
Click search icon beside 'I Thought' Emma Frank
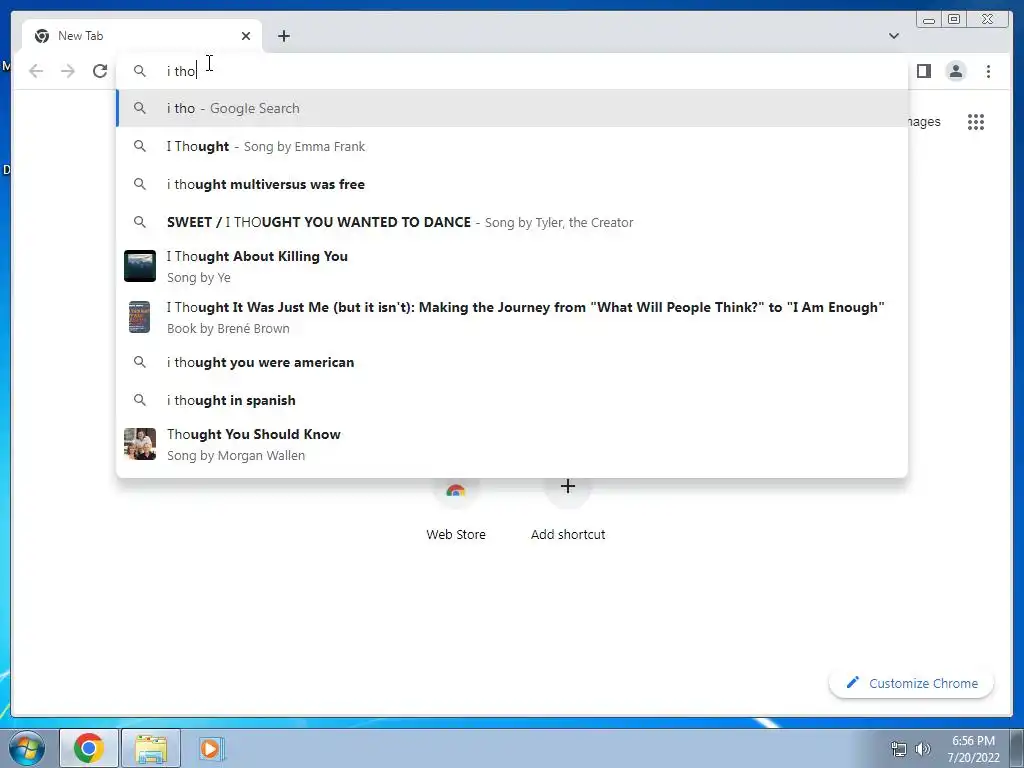tap(140, 146)
